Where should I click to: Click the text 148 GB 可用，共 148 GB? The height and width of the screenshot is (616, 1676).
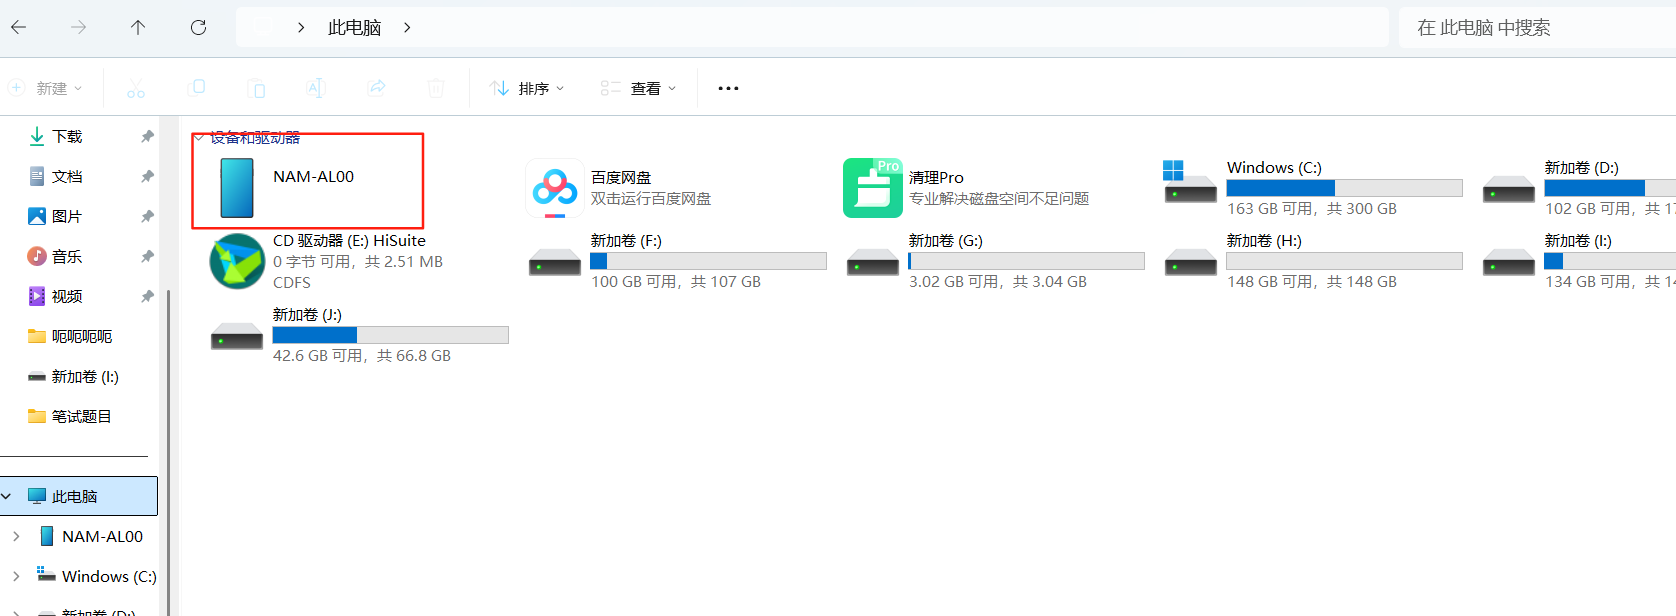click(x=1312, y=282)
